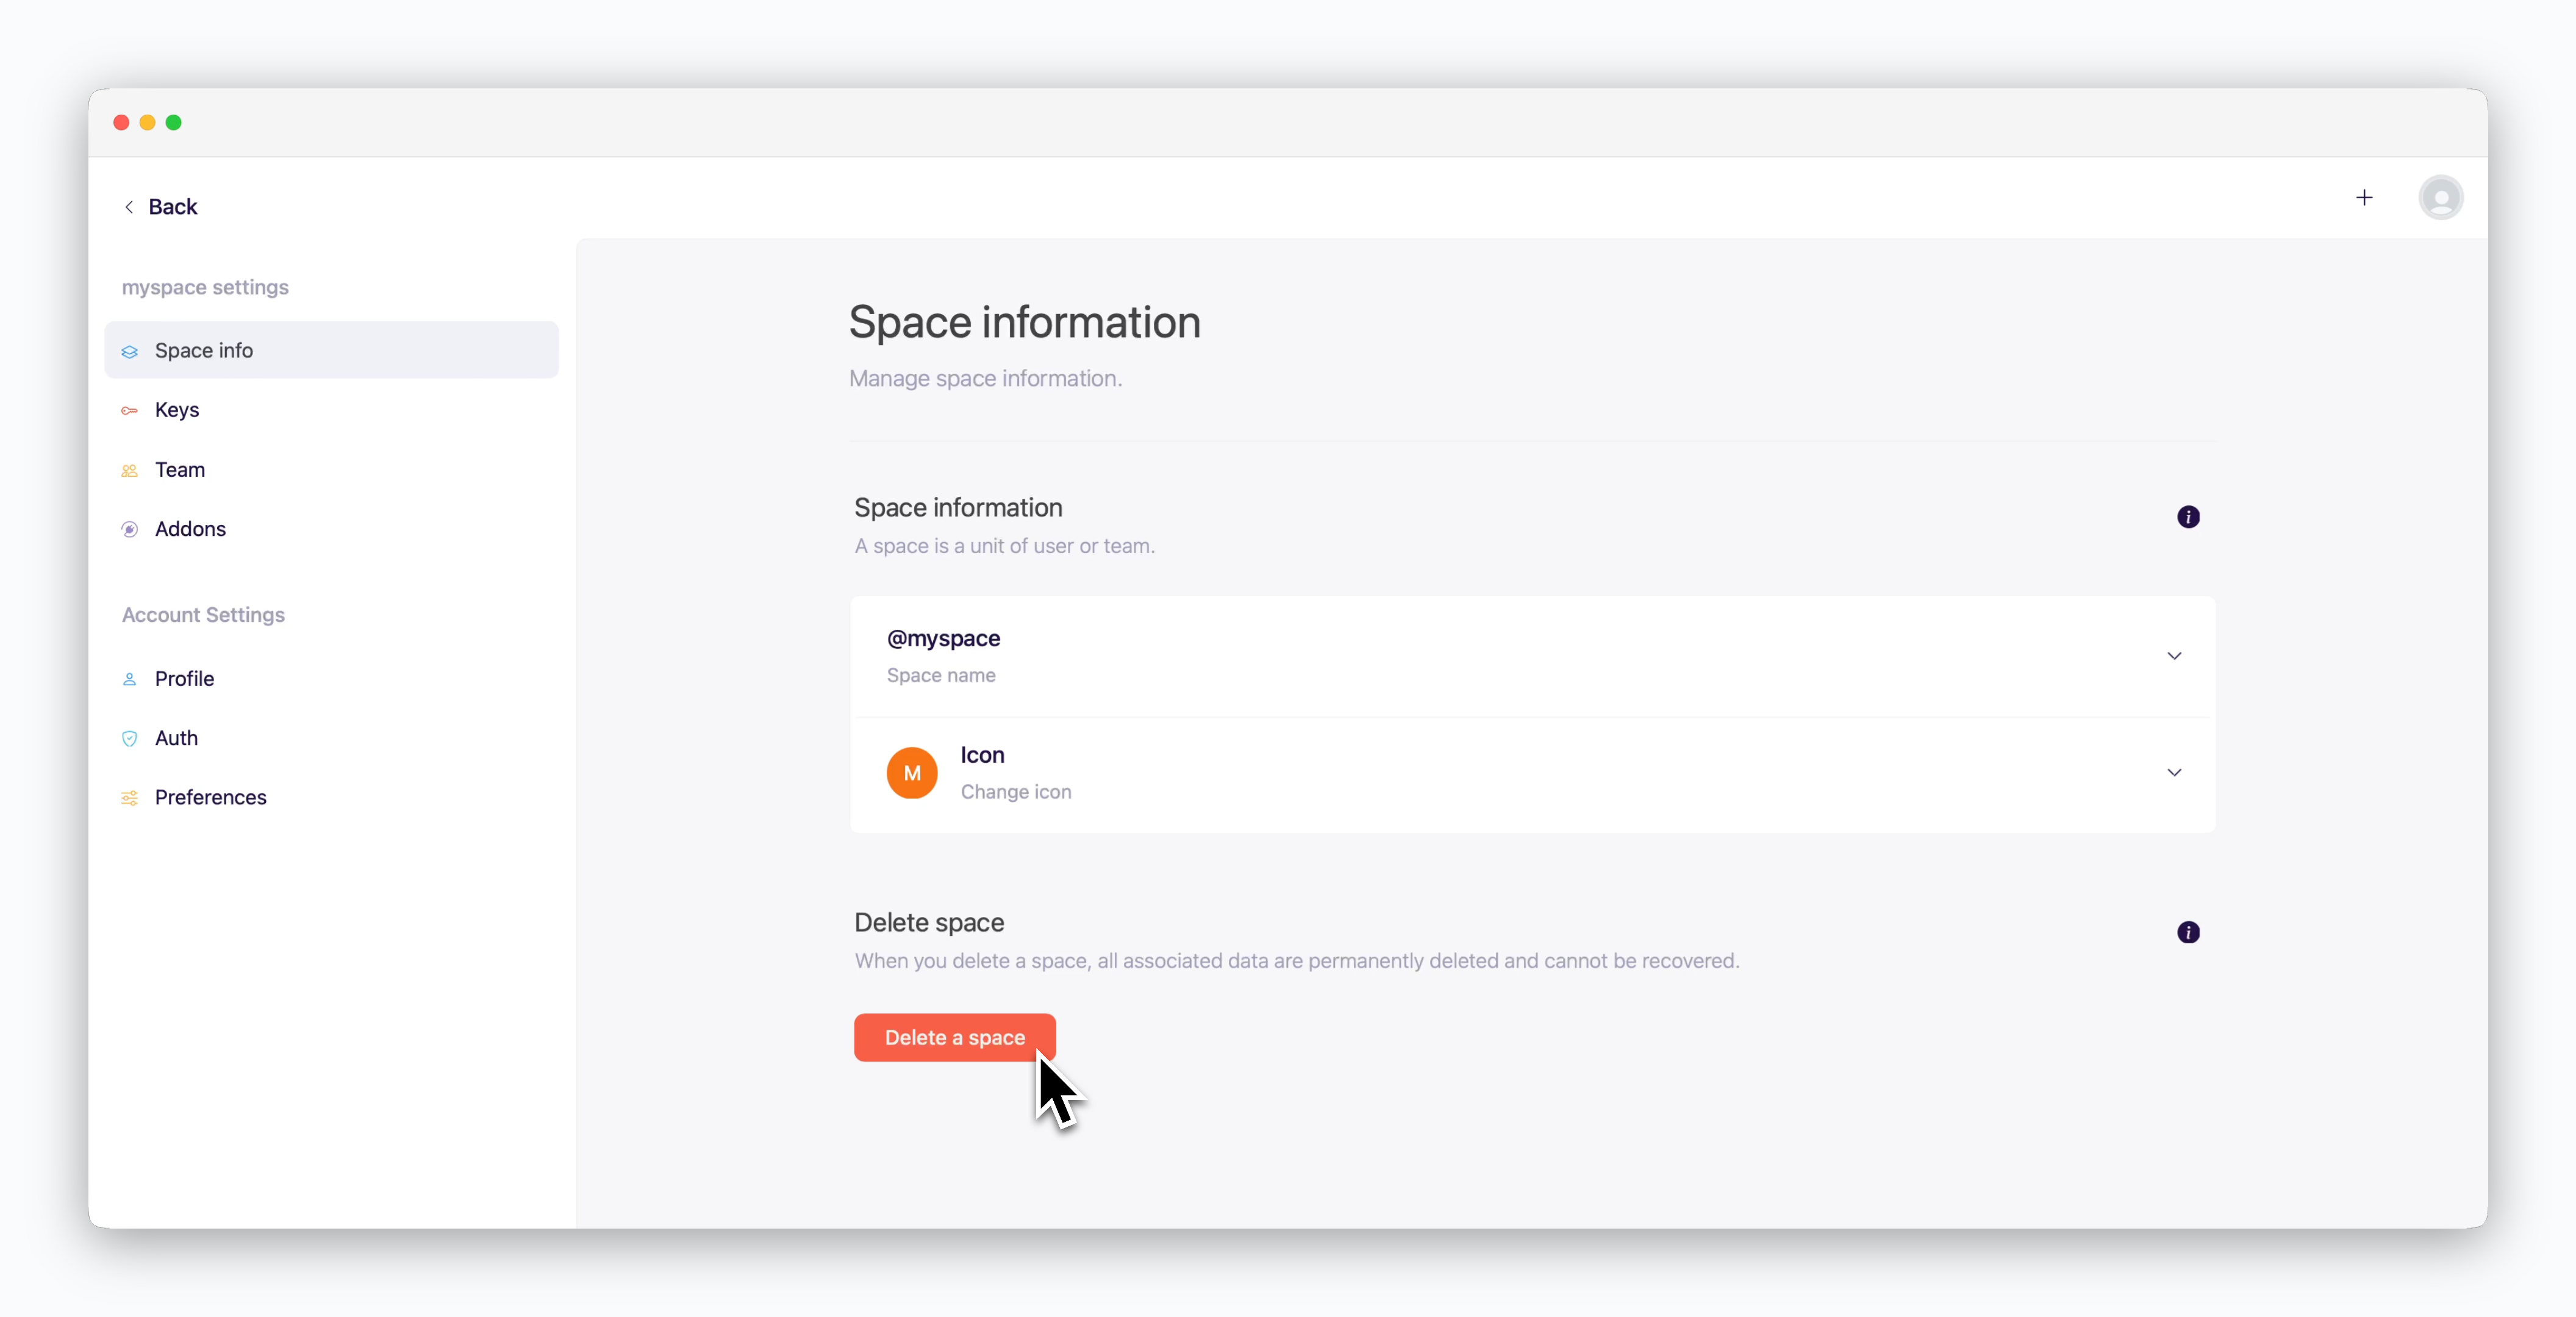Open the user avatar menu
The image size is (2576, 1317).
coord(2440,198)
